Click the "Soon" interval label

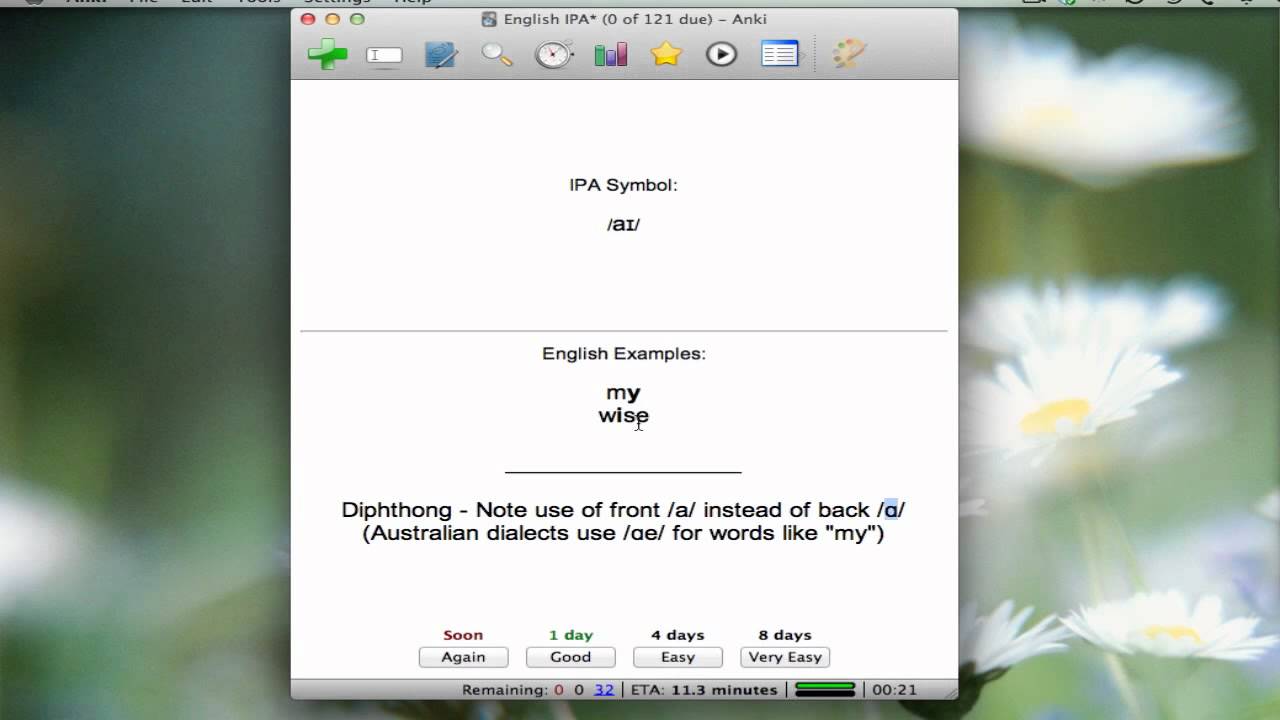[463, 635]
